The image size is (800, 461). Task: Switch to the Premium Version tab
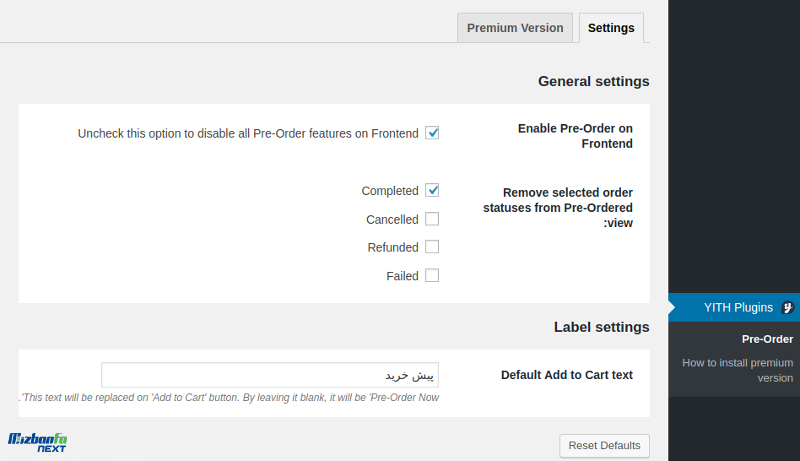515,28
